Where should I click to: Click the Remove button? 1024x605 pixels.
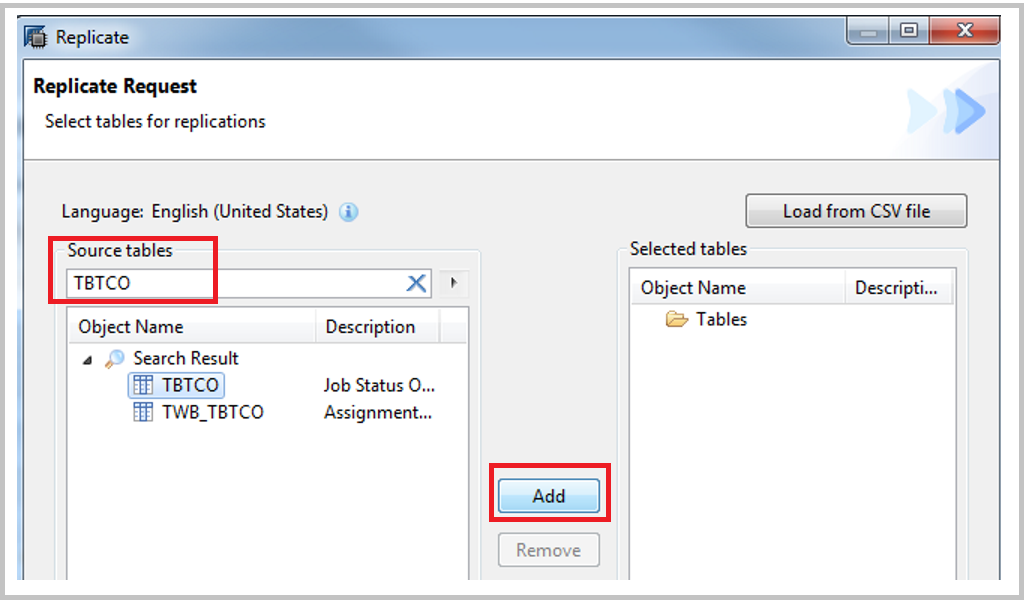pos(548,550)
